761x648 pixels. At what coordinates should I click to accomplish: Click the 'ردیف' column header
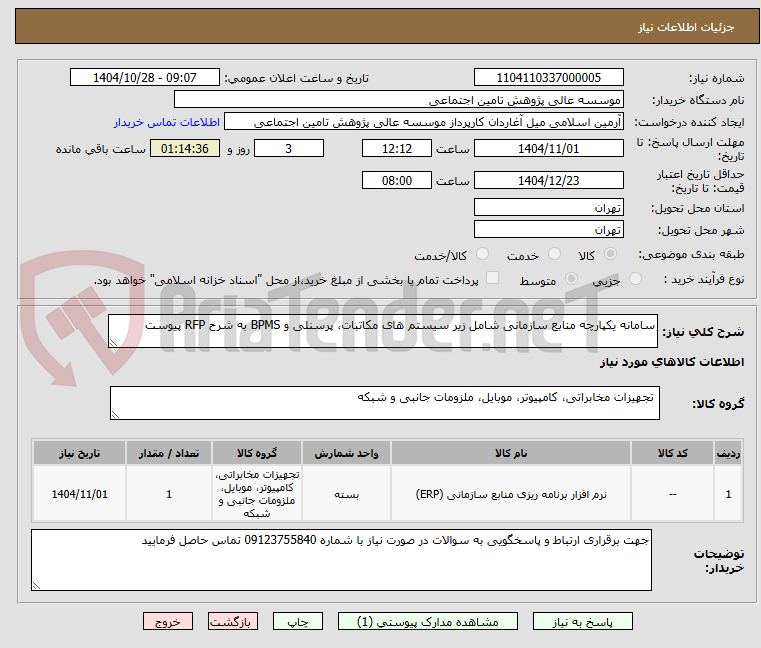pos(728,453)
